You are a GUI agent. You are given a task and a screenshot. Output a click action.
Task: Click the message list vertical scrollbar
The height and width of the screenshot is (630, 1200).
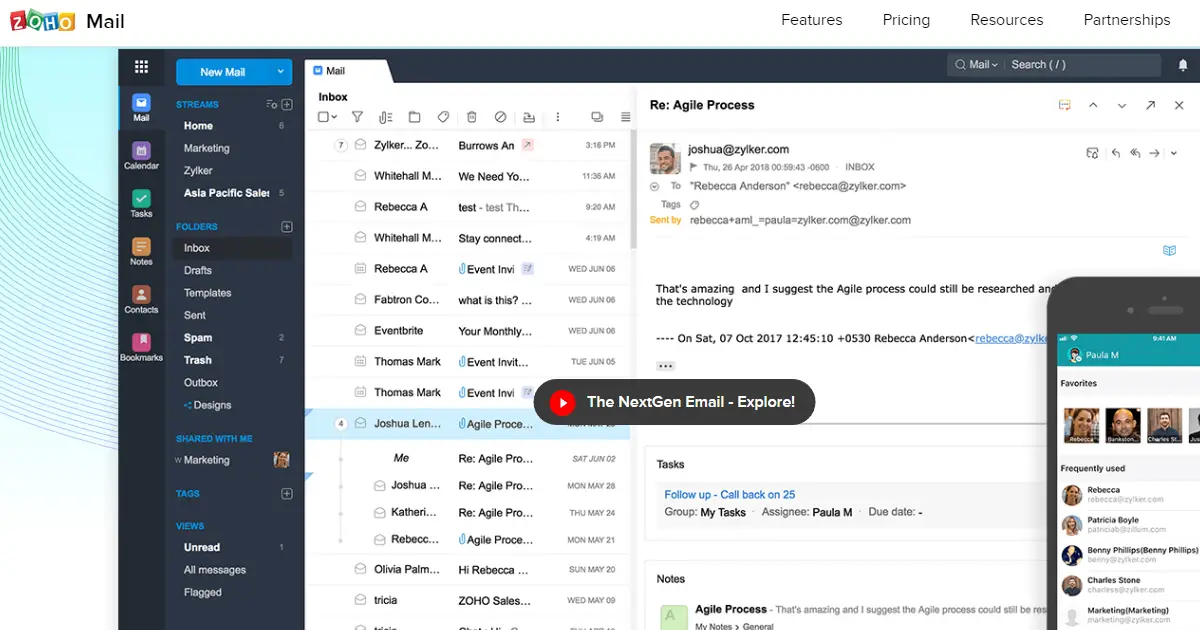point(634,190)
